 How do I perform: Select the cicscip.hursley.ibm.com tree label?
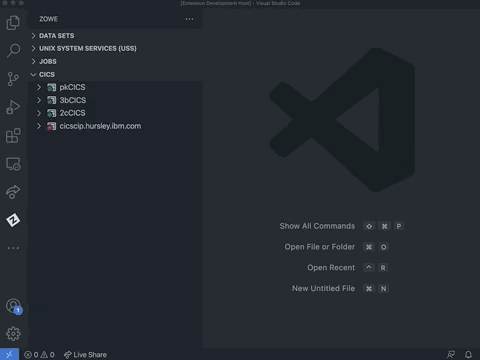(100, 126)
